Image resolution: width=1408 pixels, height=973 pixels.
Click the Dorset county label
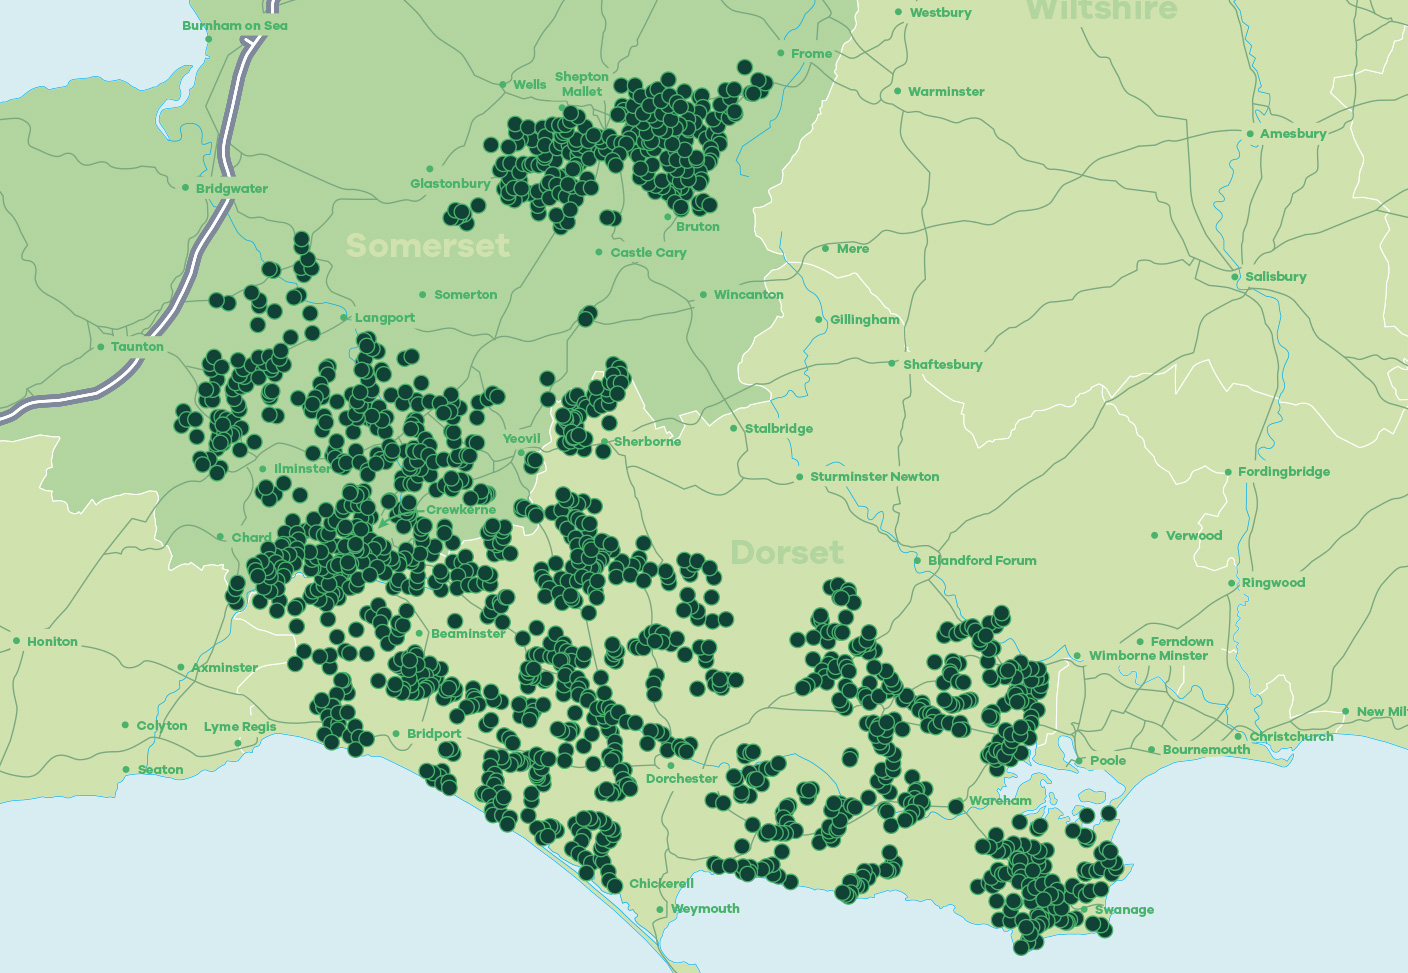click(787, 552)
